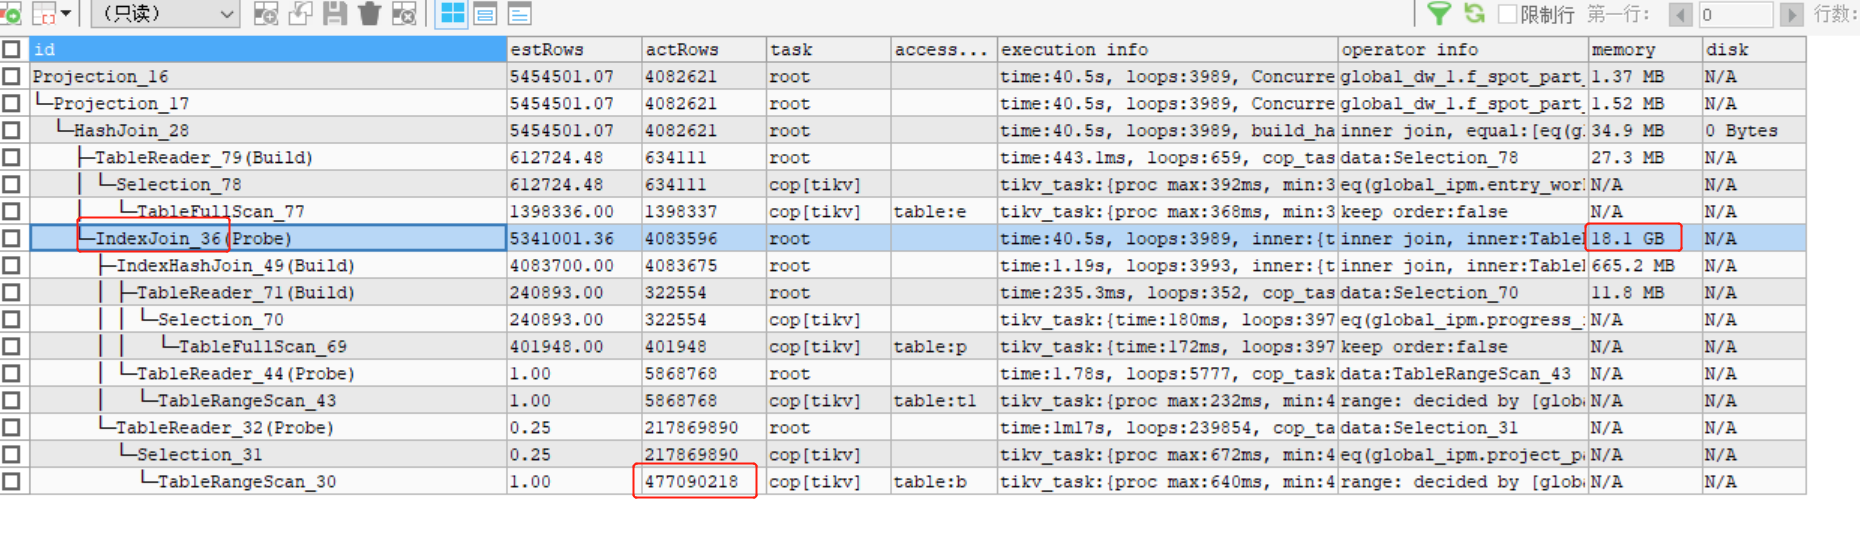Screen dimensions: 1860x549
Task: Click the save changes disk icon
Action: click(335, 13)
